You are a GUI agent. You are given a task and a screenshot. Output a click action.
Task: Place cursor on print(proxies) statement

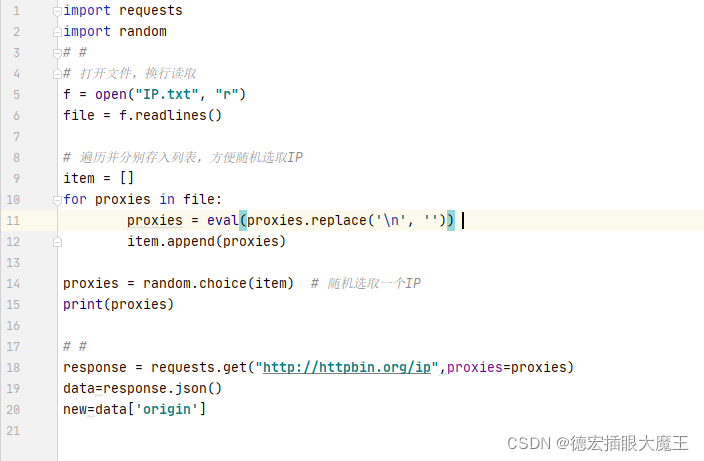(118, 305)
